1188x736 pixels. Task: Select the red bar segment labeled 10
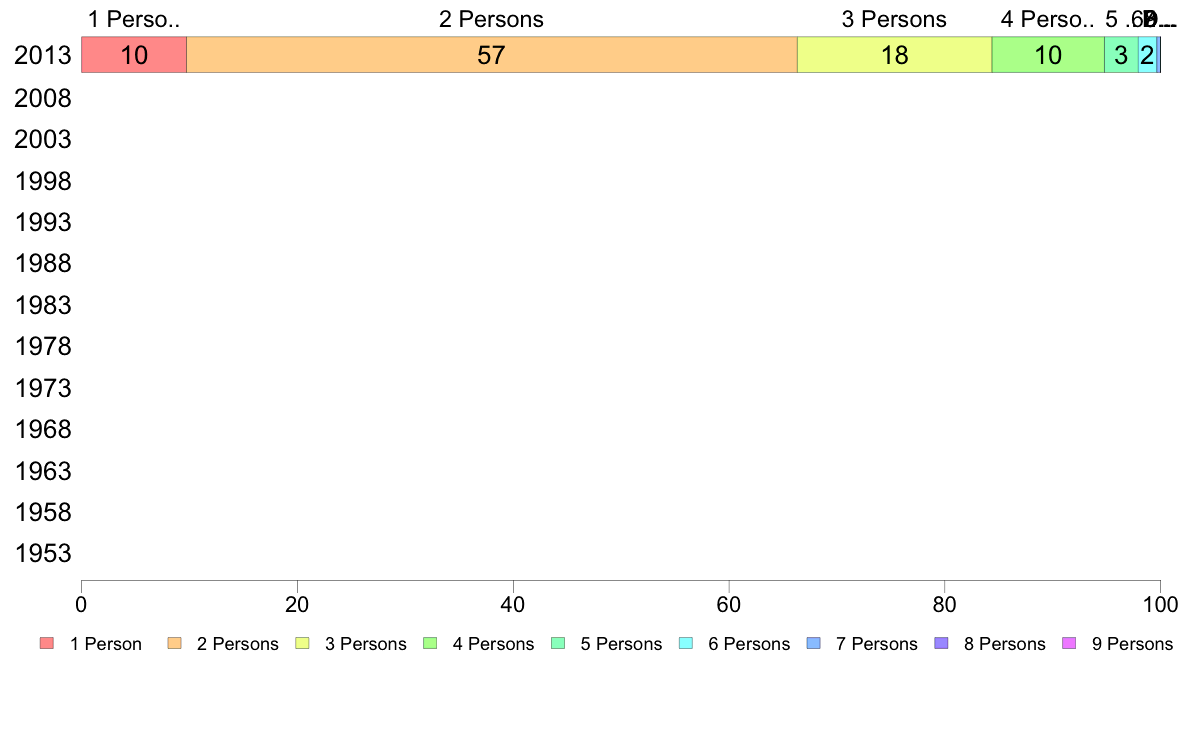pos(134,55)
